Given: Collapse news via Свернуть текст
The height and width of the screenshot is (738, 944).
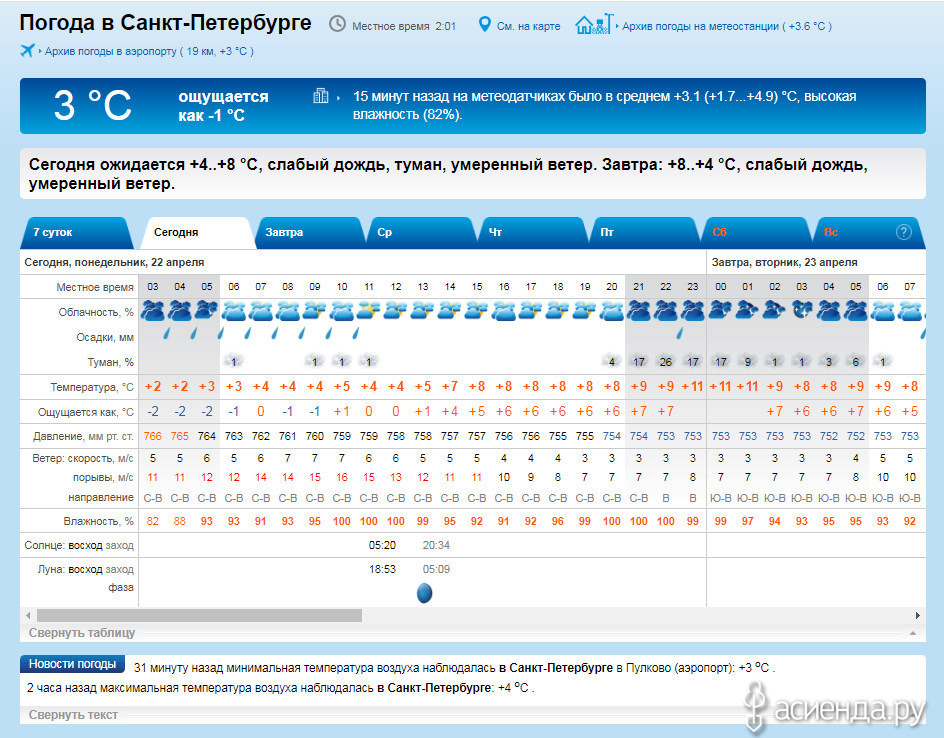Looking at the screenshot, I should tap(73, 715).
